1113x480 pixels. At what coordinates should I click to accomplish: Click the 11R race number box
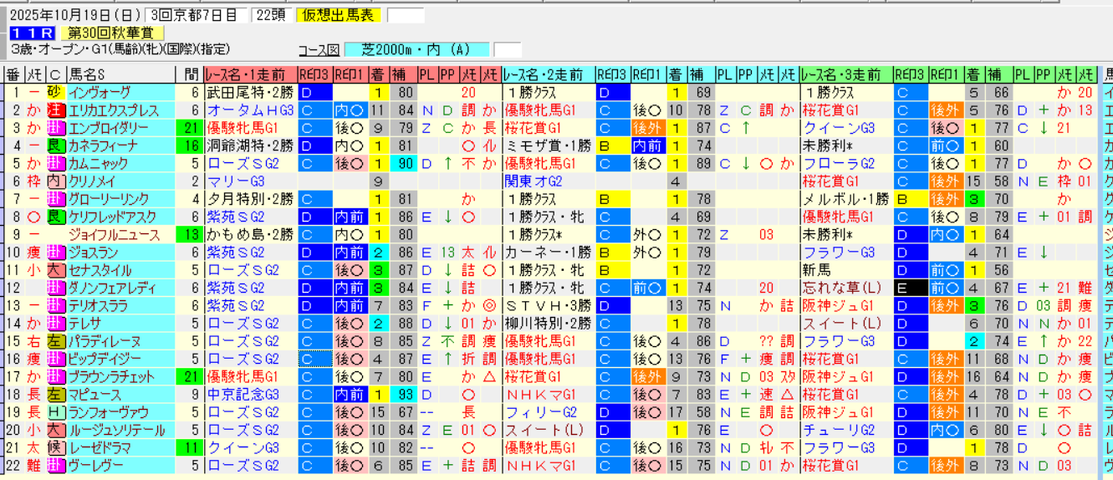[33, 33]
